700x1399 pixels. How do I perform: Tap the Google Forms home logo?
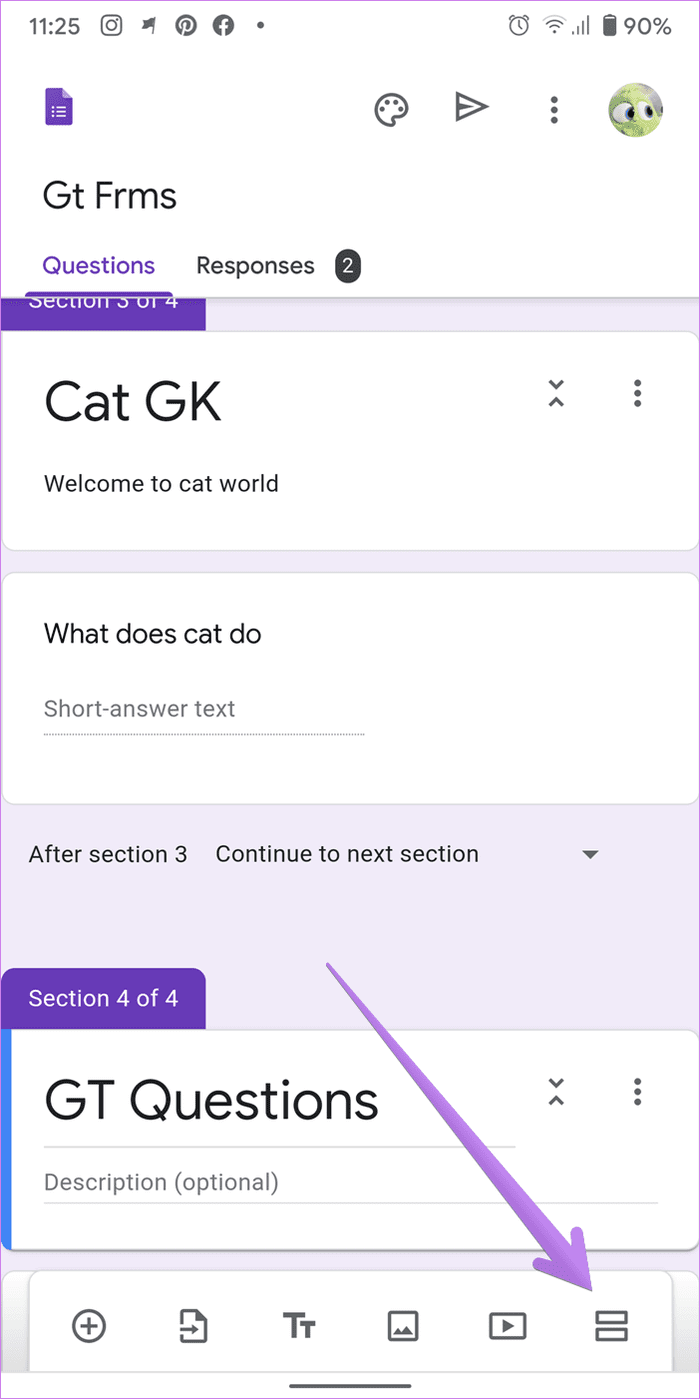click(59, 107)
